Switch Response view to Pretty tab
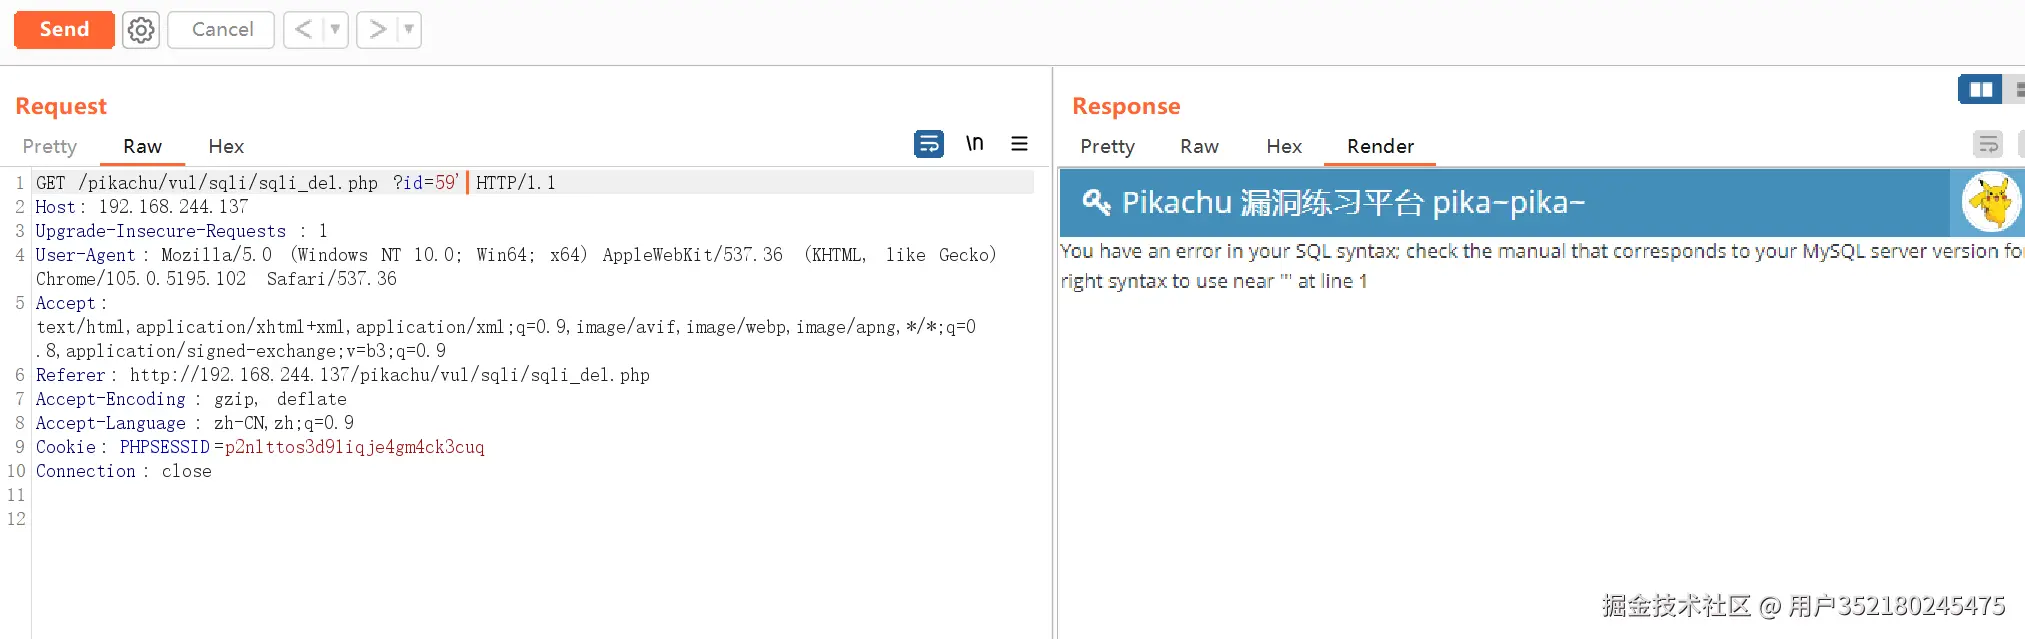The height and width of the screenshot is (639, 2025). coord(1107,146)
